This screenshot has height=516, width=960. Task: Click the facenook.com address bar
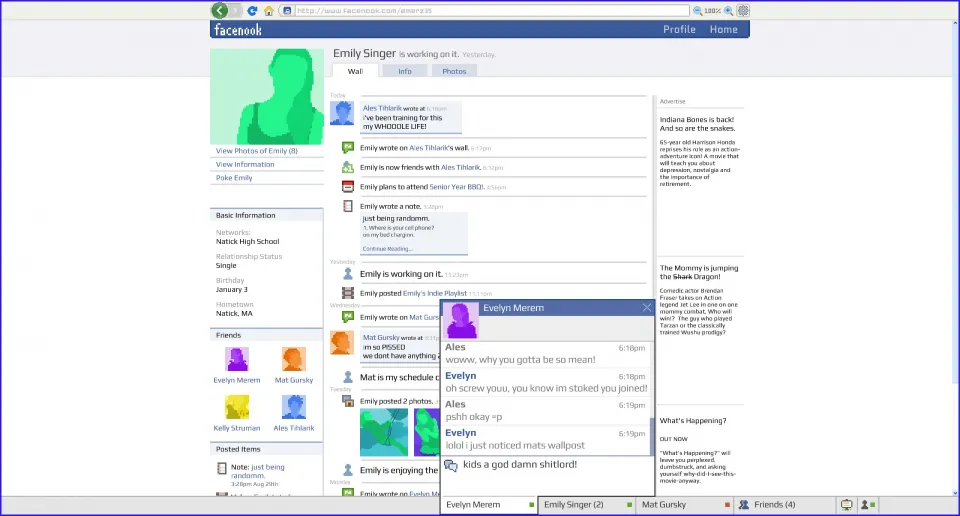492,10
